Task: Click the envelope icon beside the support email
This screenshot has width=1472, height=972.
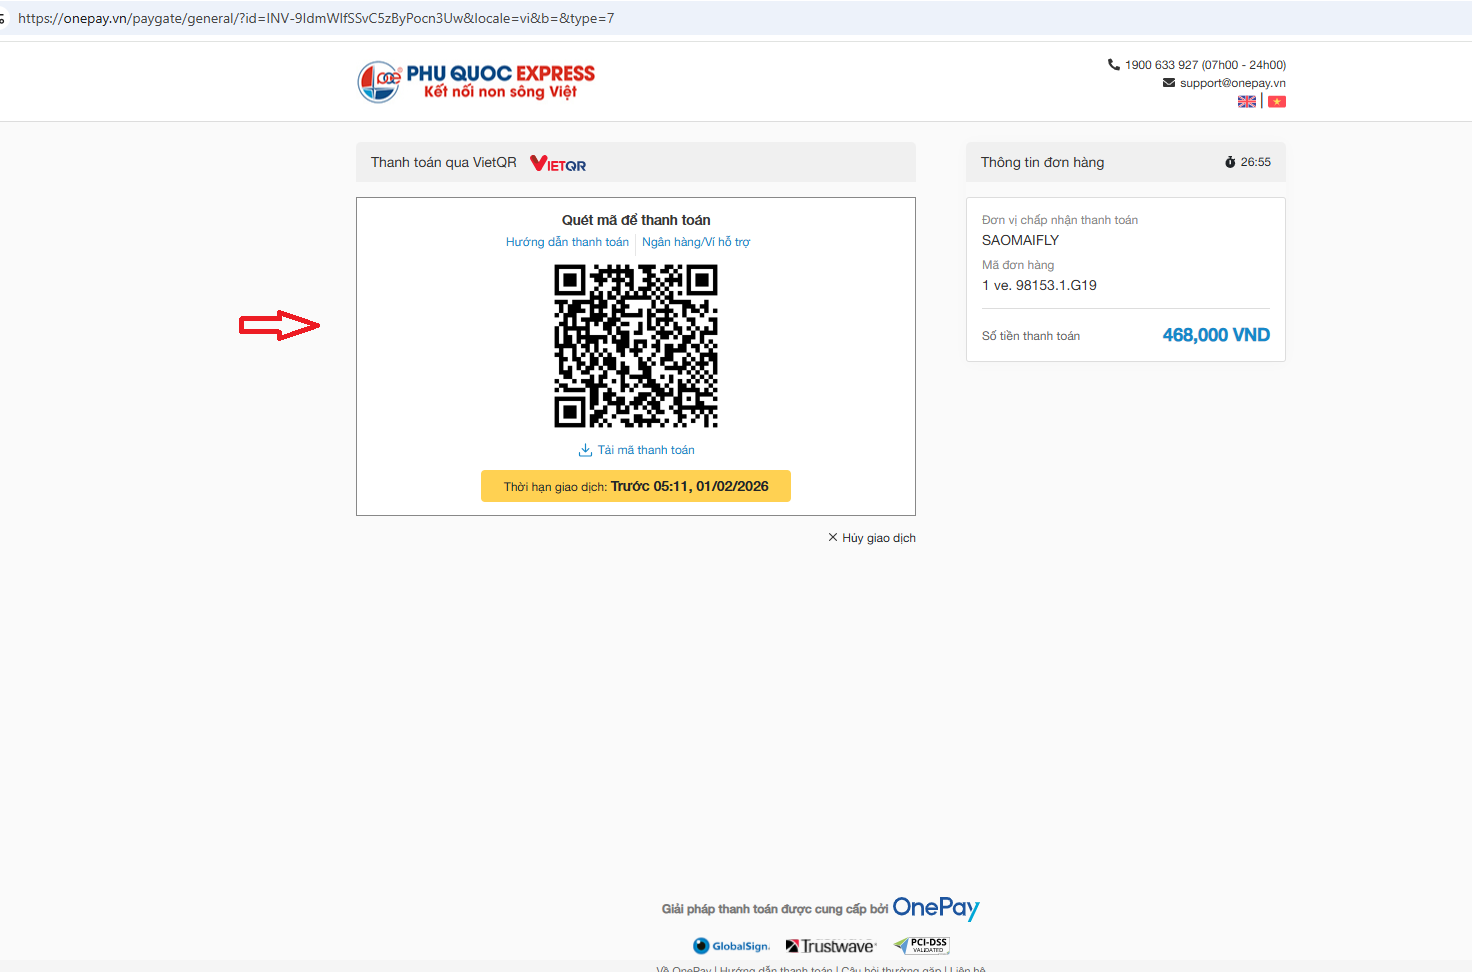Action: pyautogui.click(x=1168, y=83)
